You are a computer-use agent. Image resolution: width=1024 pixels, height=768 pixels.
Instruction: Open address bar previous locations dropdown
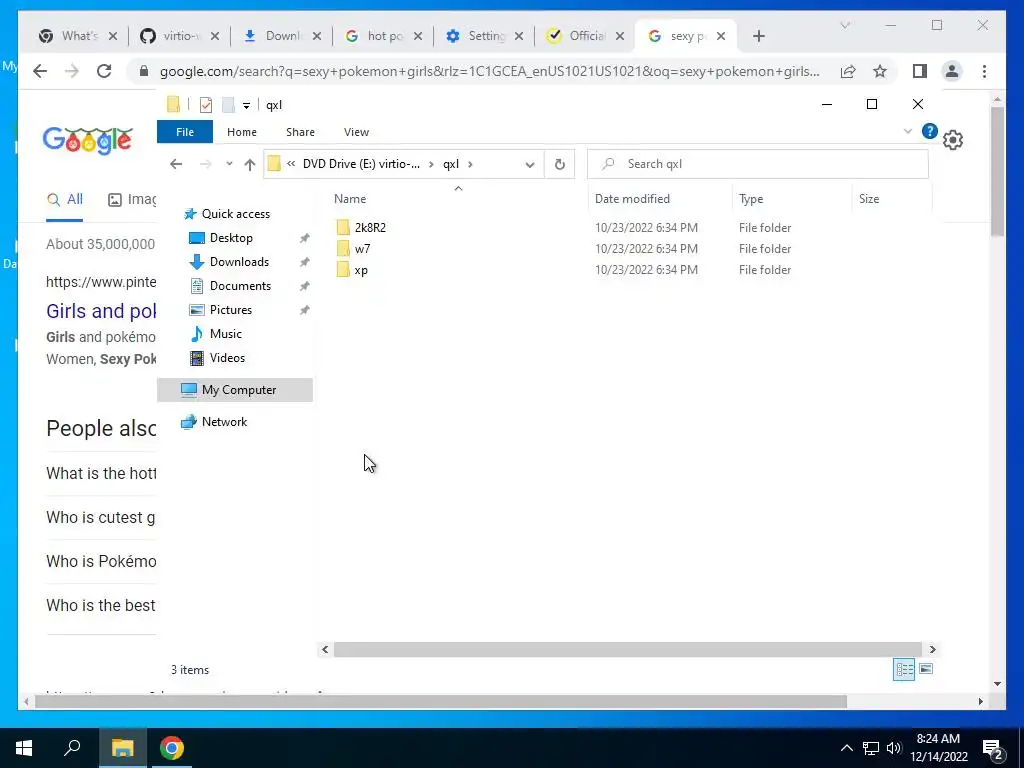[530, 165]
